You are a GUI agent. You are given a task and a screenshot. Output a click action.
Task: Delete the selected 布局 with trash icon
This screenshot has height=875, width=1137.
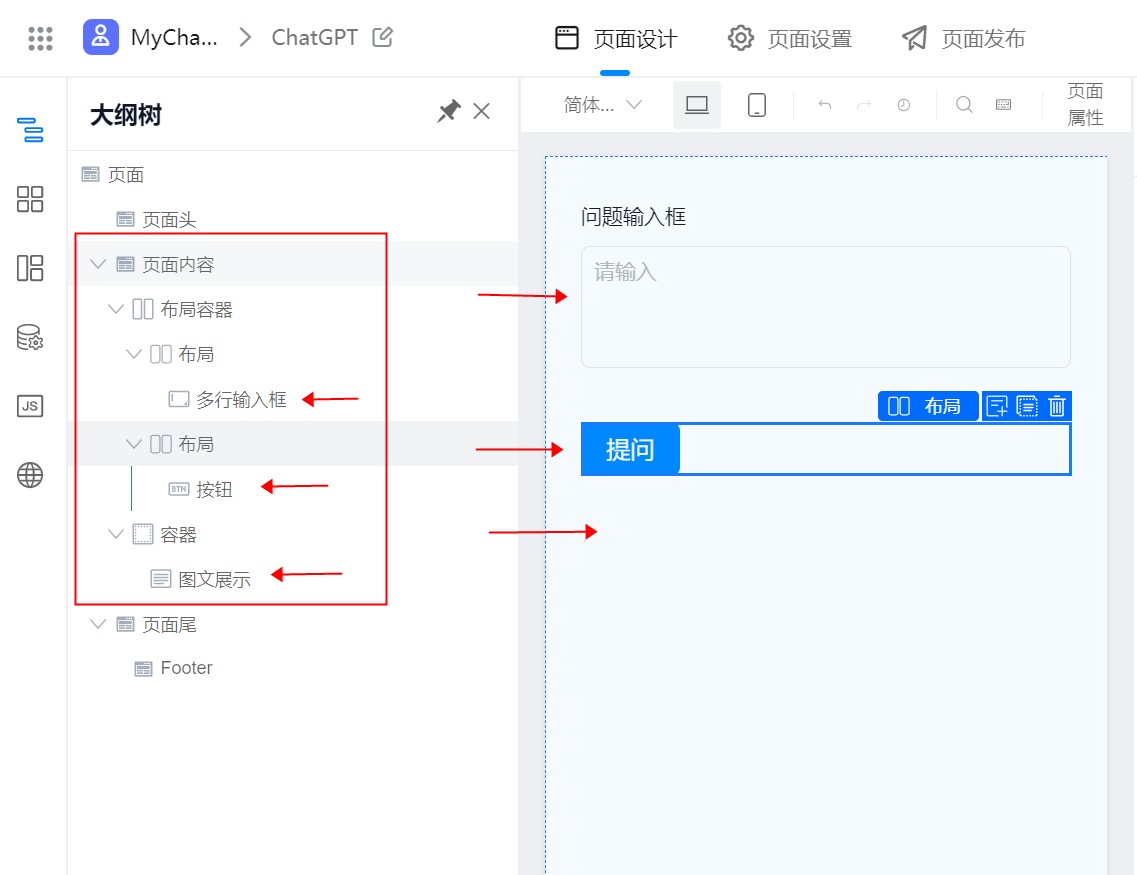1057,406
